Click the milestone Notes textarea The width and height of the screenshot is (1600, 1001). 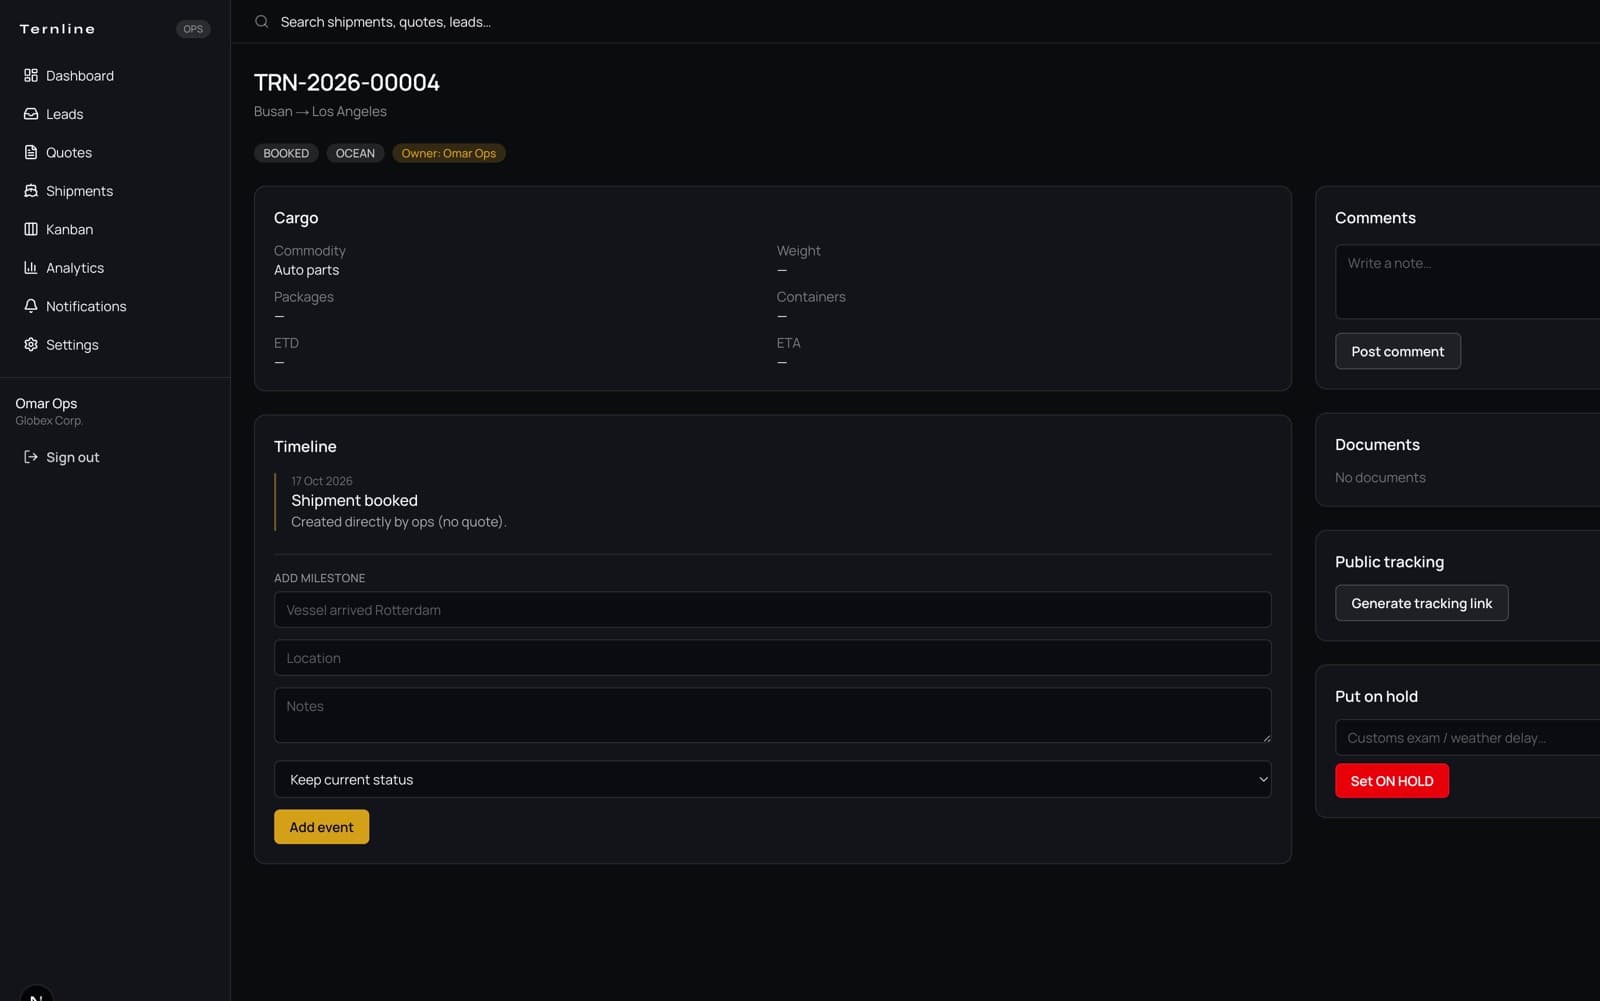point(772,715)
